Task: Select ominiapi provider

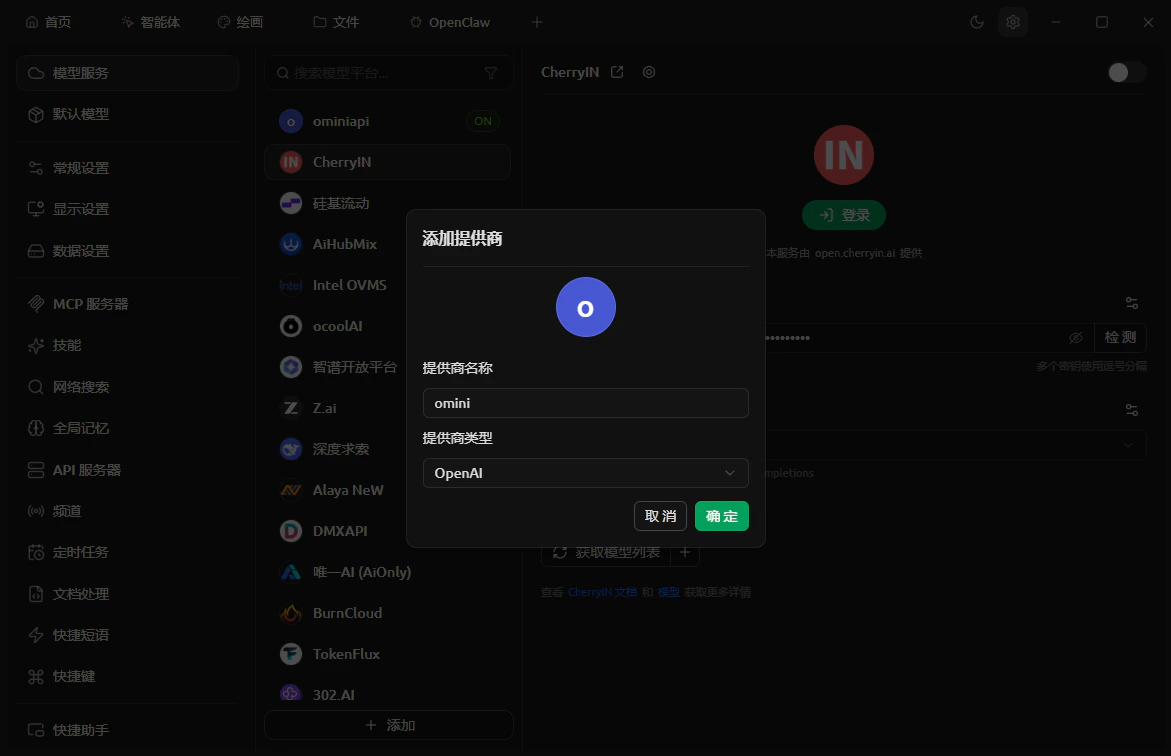Action: 388,121
